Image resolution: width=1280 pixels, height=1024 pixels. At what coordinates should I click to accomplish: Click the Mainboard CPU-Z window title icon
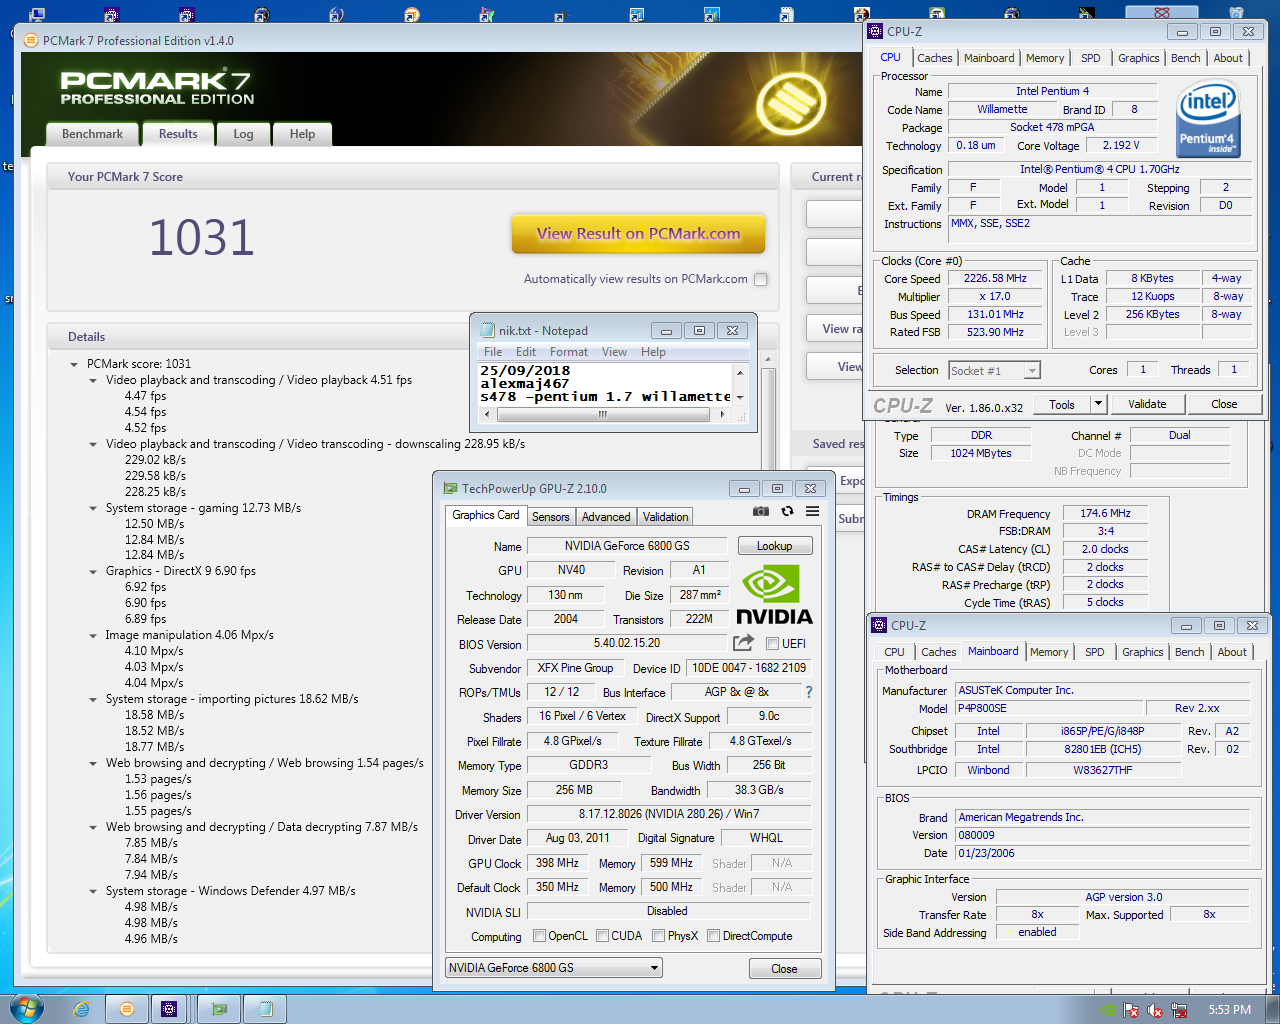880,625
